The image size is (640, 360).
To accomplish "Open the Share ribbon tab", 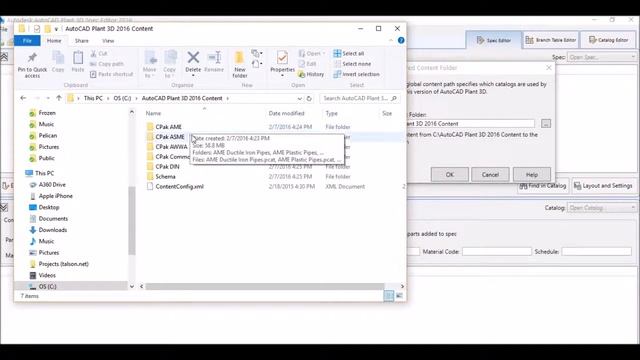I will pos(82,41).
